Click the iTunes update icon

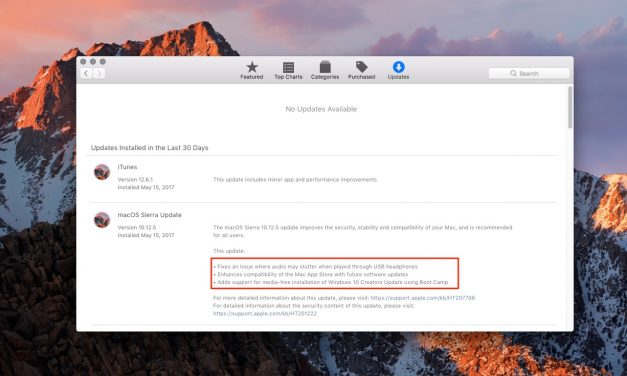point(102,172)
